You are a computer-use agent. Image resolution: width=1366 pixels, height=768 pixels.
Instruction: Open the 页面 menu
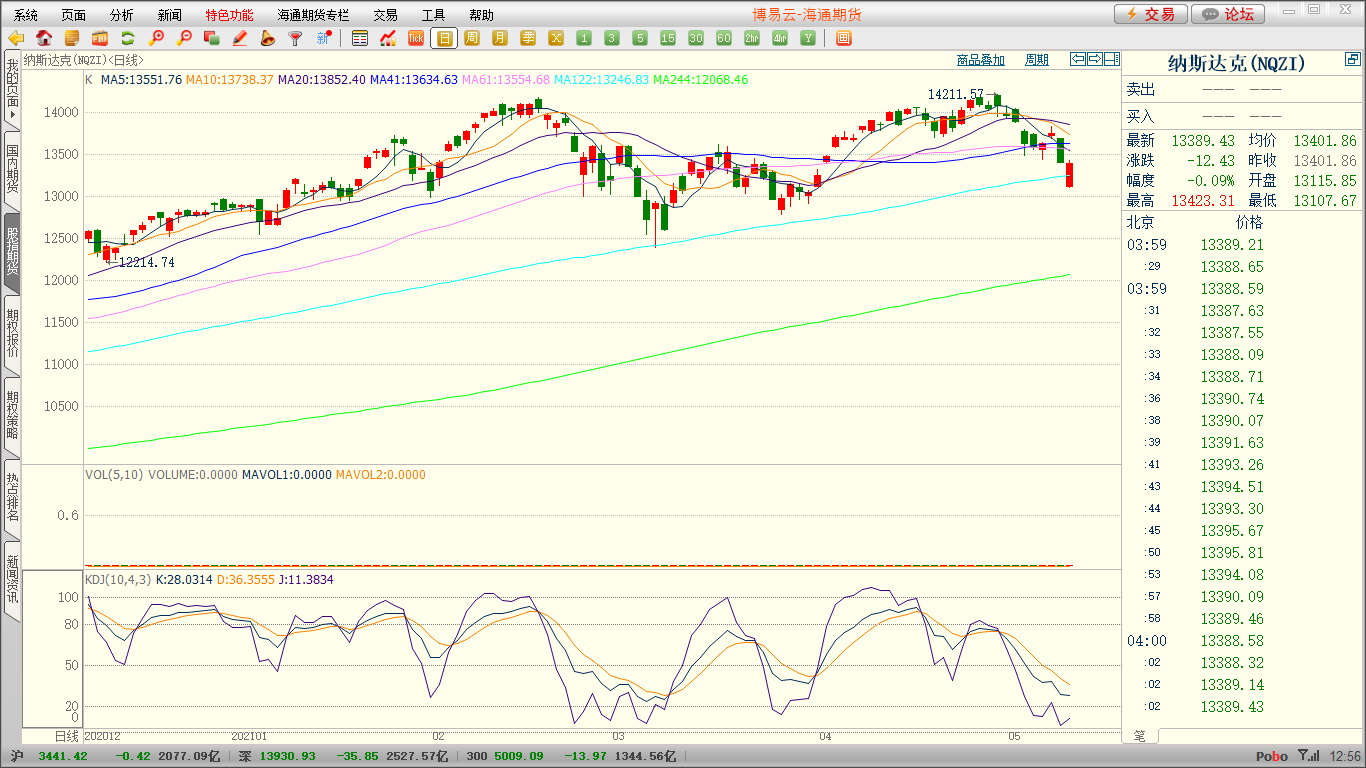pos(73,15)
